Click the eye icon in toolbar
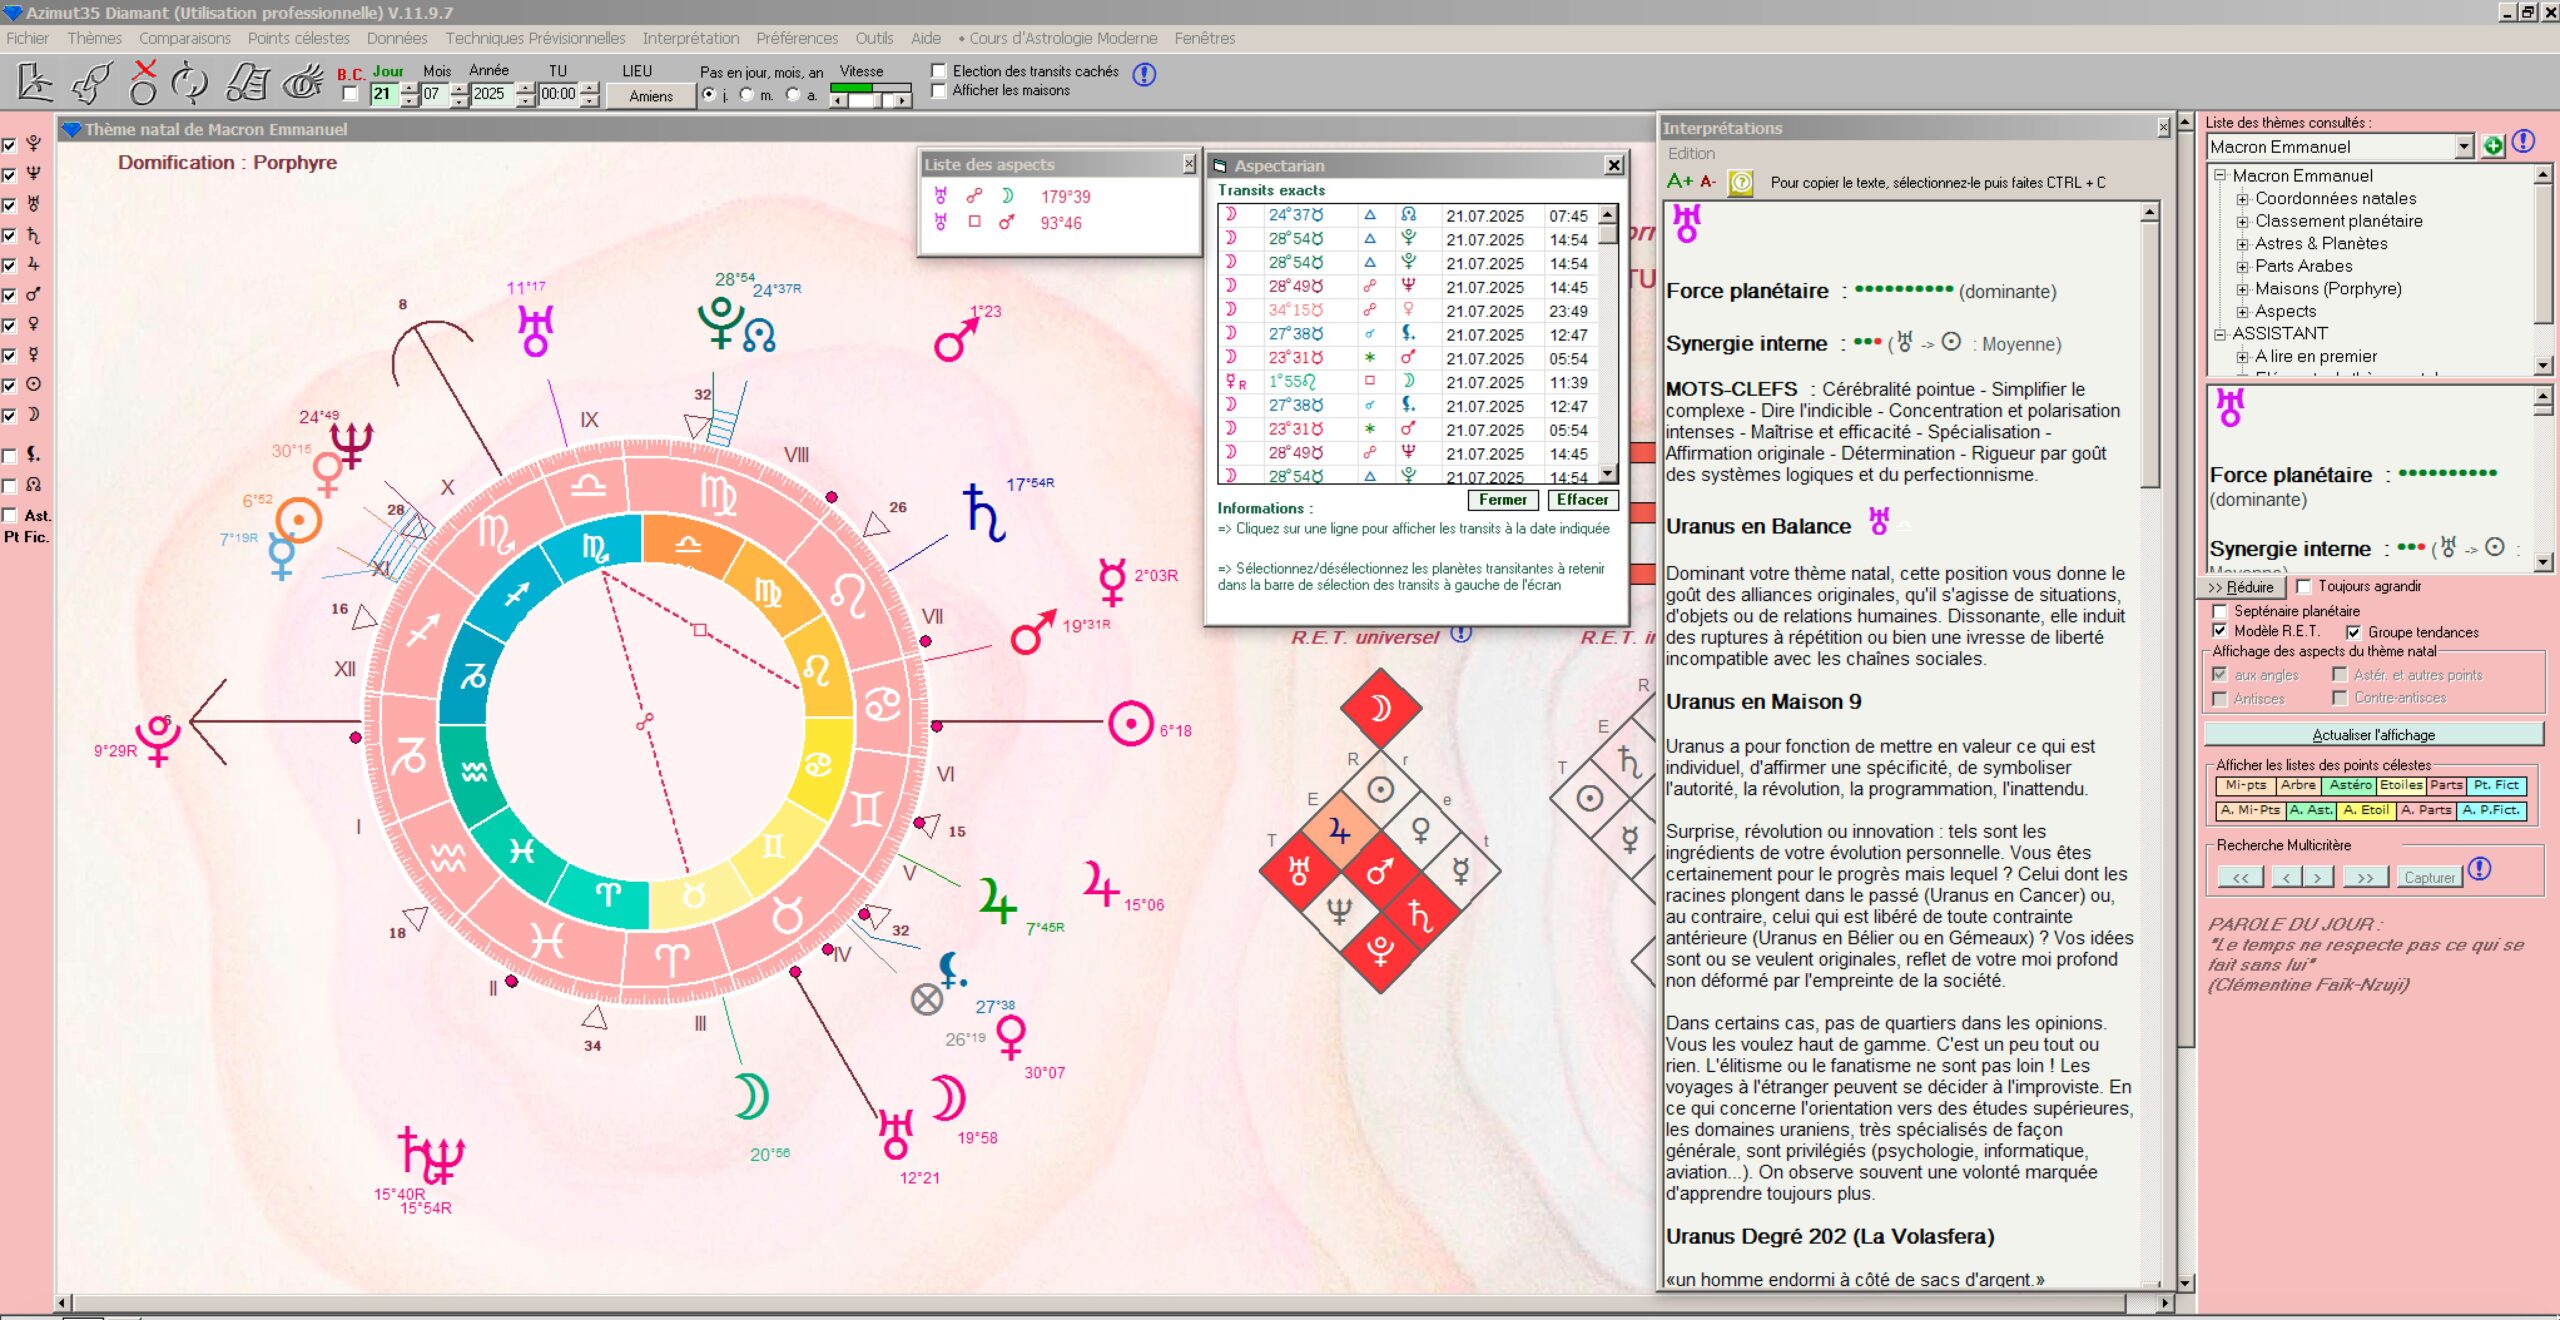Image resolution: width=2560 pixels, height=1320 pixels. tap(302, 83)
